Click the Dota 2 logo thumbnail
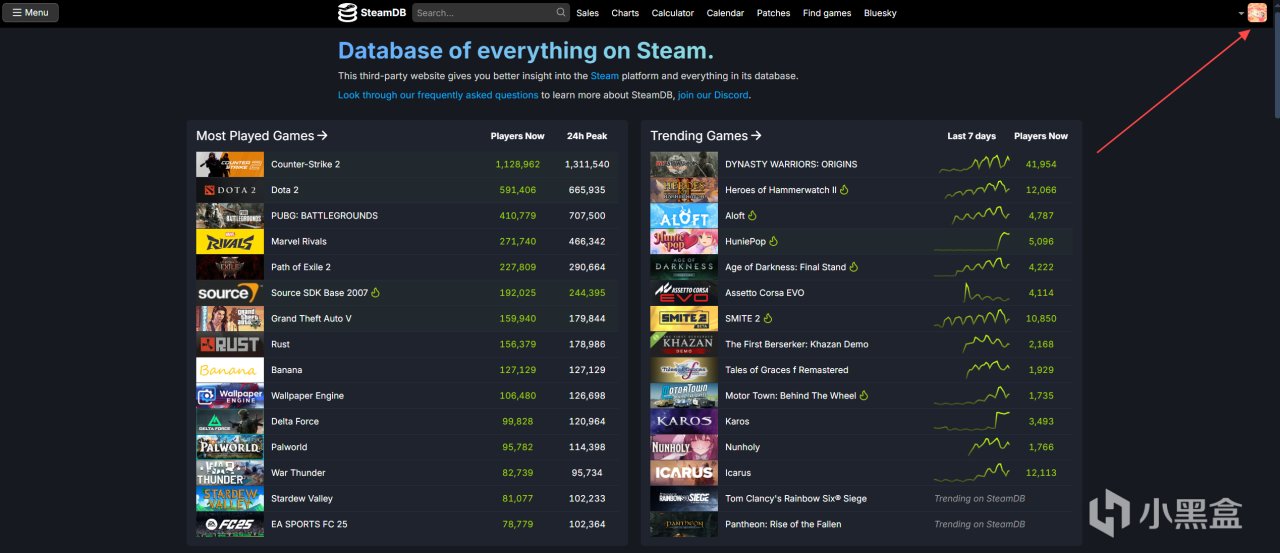 [x=230, y=190]
